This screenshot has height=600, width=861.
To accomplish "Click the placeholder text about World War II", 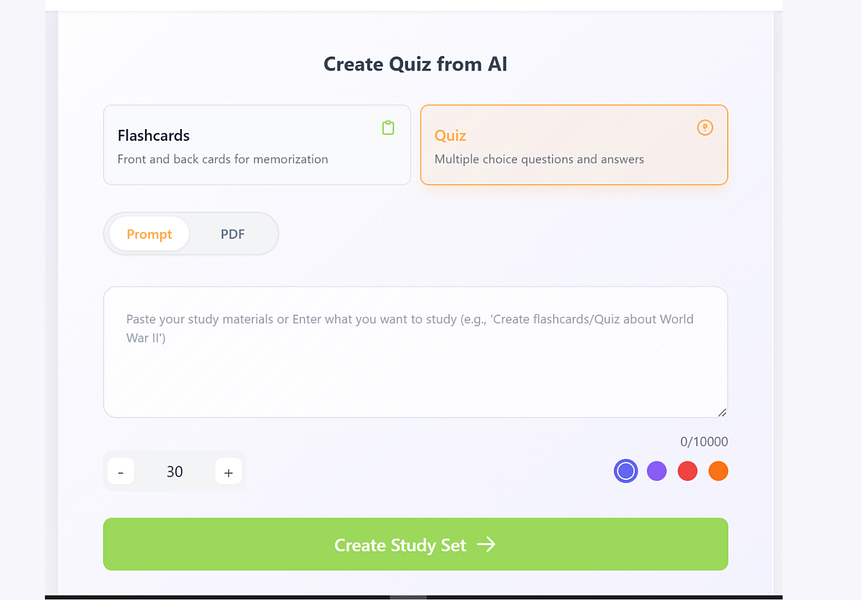I will [409, 328].
